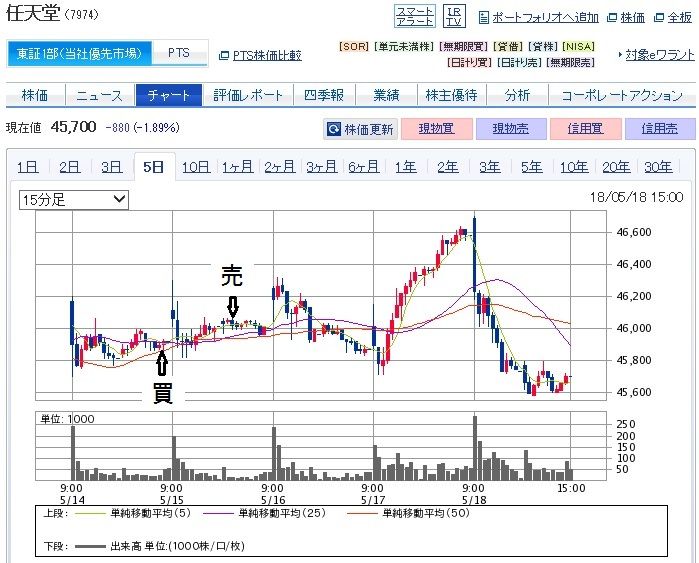Switch to the PTS market tab
The height and width of the screenshot is (563, 699).
coord(179,53)
